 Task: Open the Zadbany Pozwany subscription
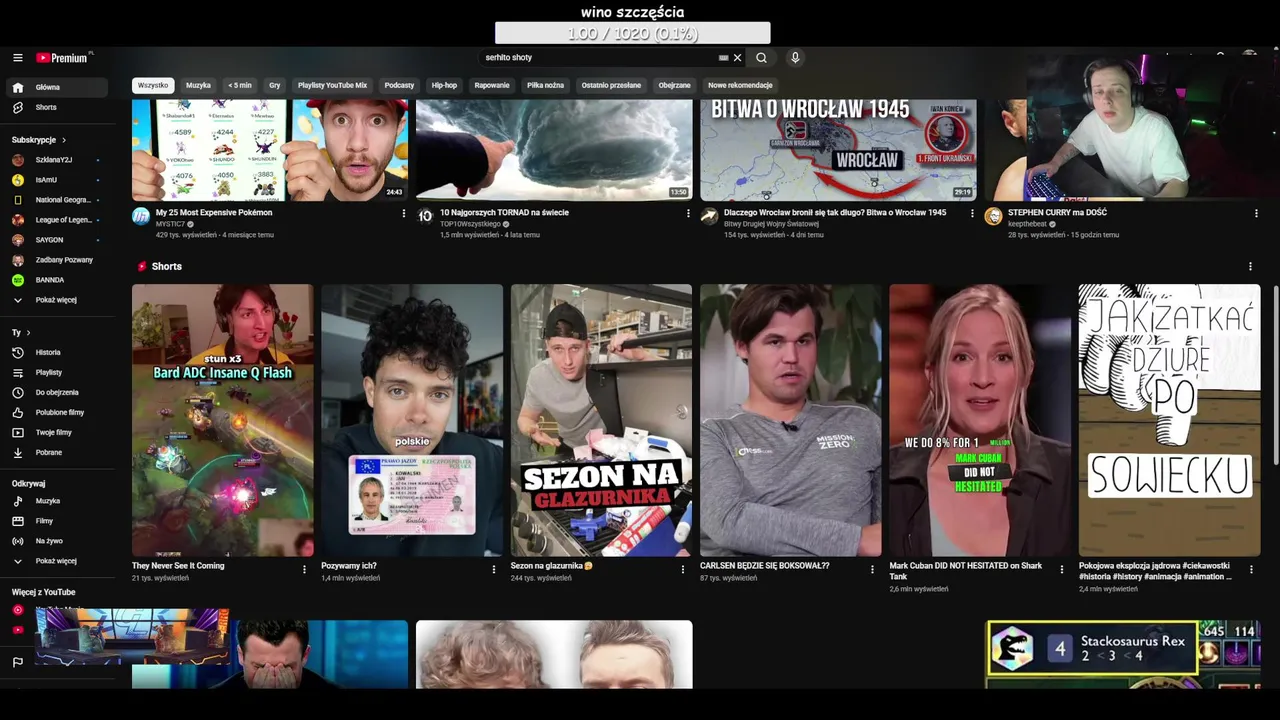tap(57, 260)
